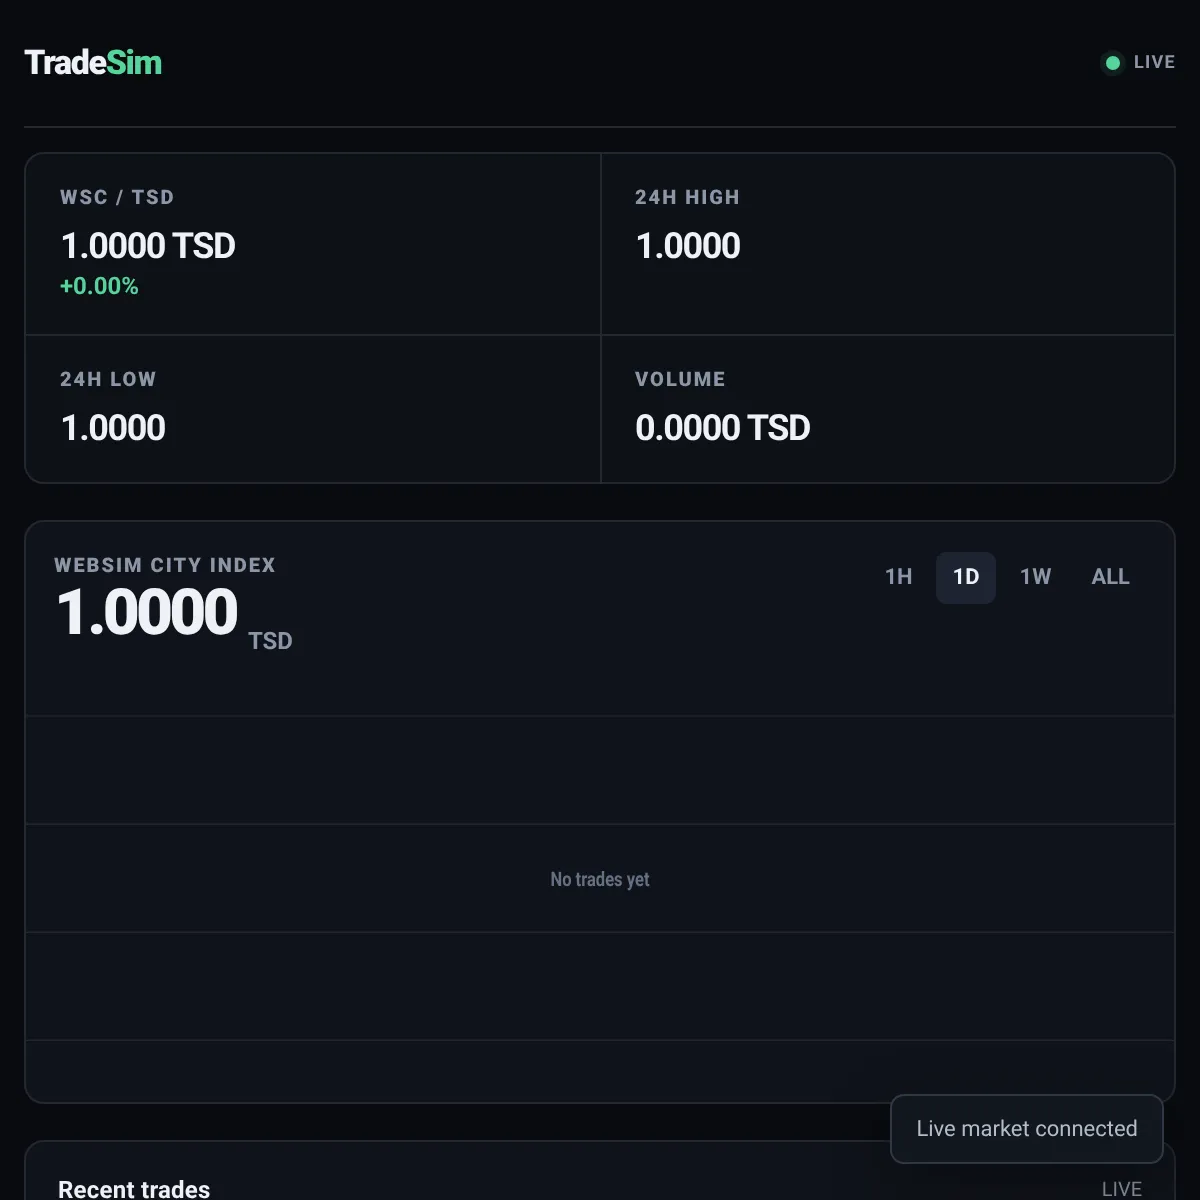The height and width of the screenshot is (1200, 1200).
Task: Click the 0.0000 TSD volume value
Action: click(723, 428)
